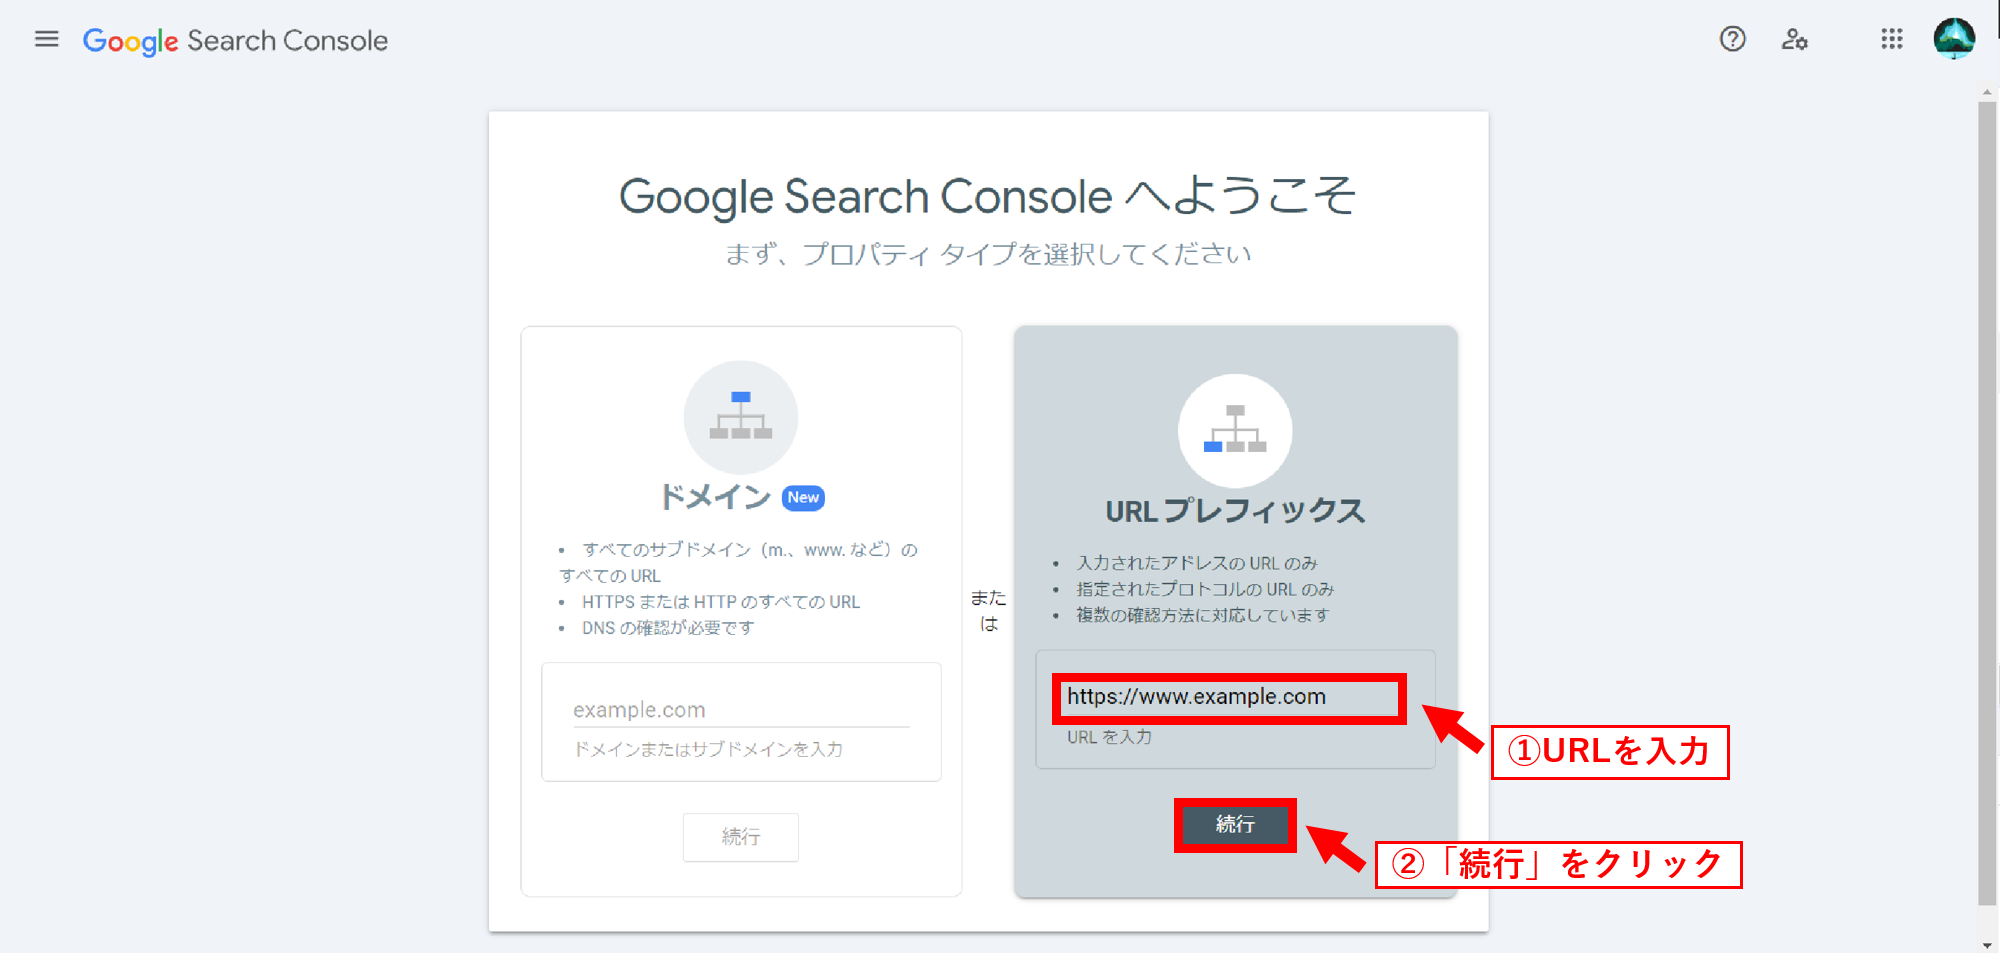Click the scrollbar down arrow
This screenshot has width=2000, height=953.
tap(1987, 944)
